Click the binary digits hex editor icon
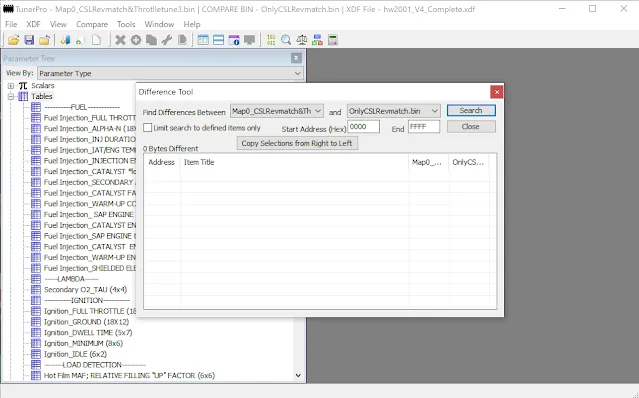Image resolution: width=639 pixels, height=398 pixels. 271,40
